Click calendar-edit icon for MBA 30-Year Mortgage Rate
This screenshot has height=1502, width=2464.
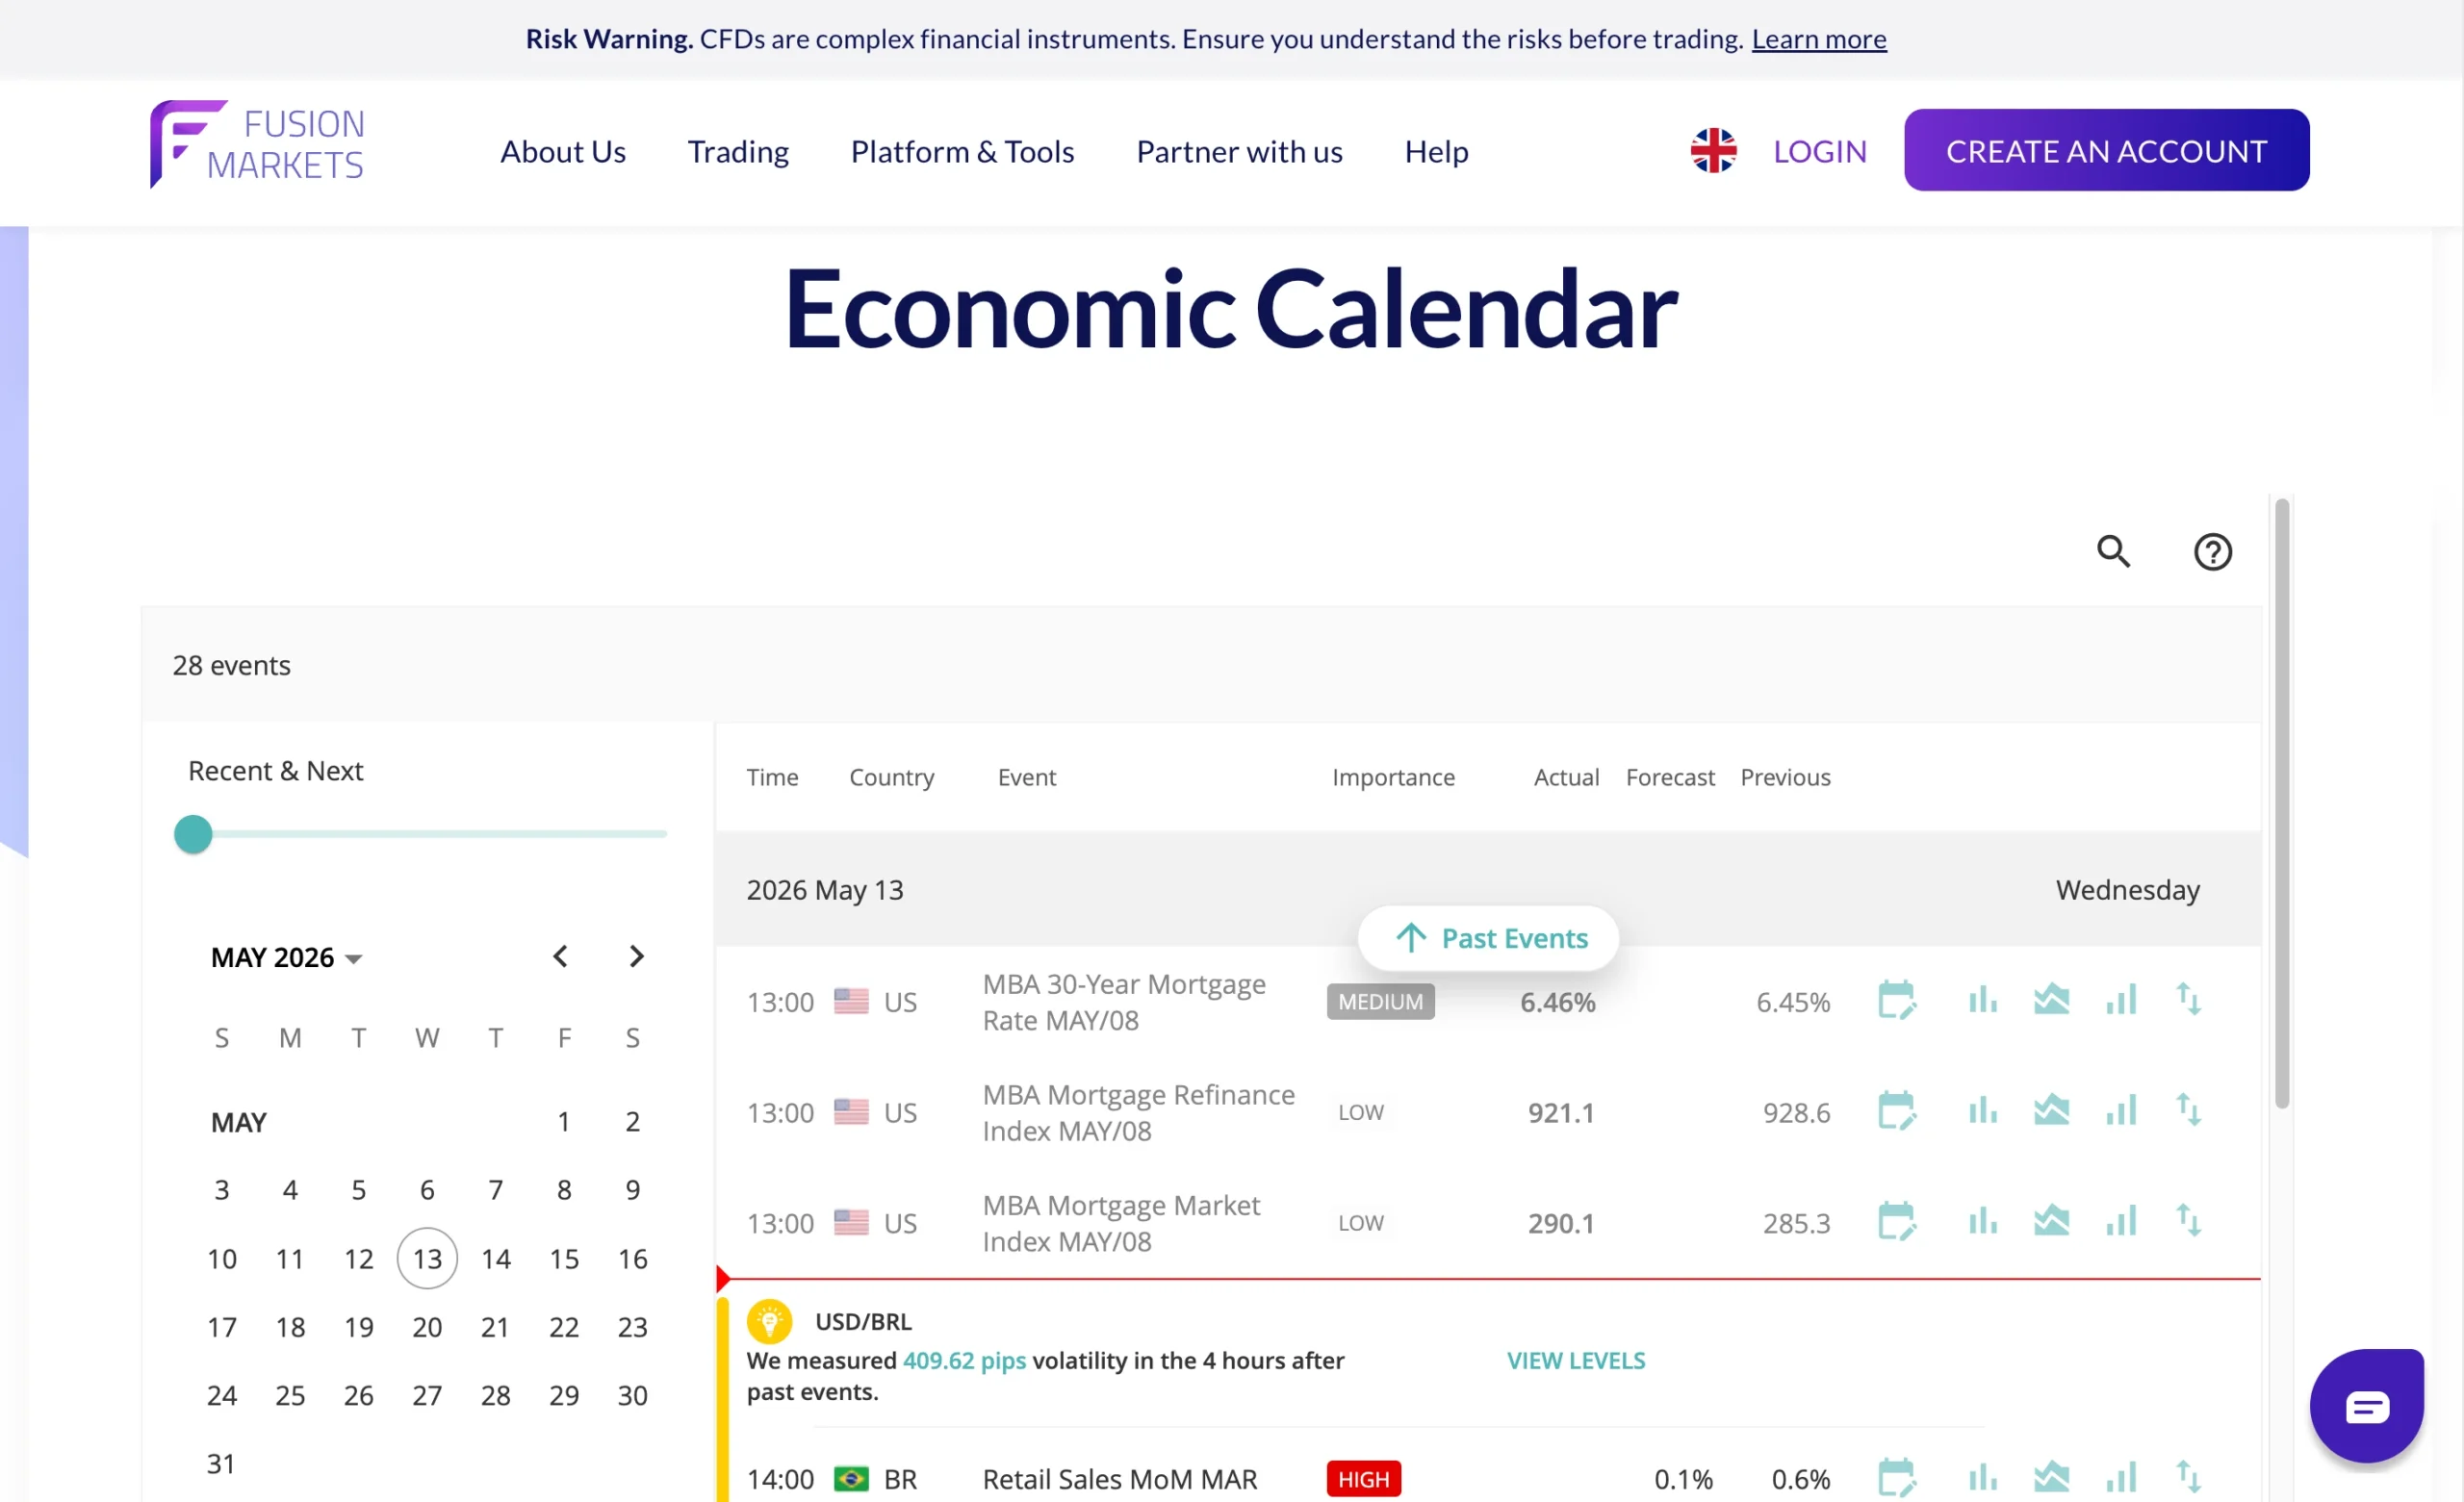pos(1896,1000)
